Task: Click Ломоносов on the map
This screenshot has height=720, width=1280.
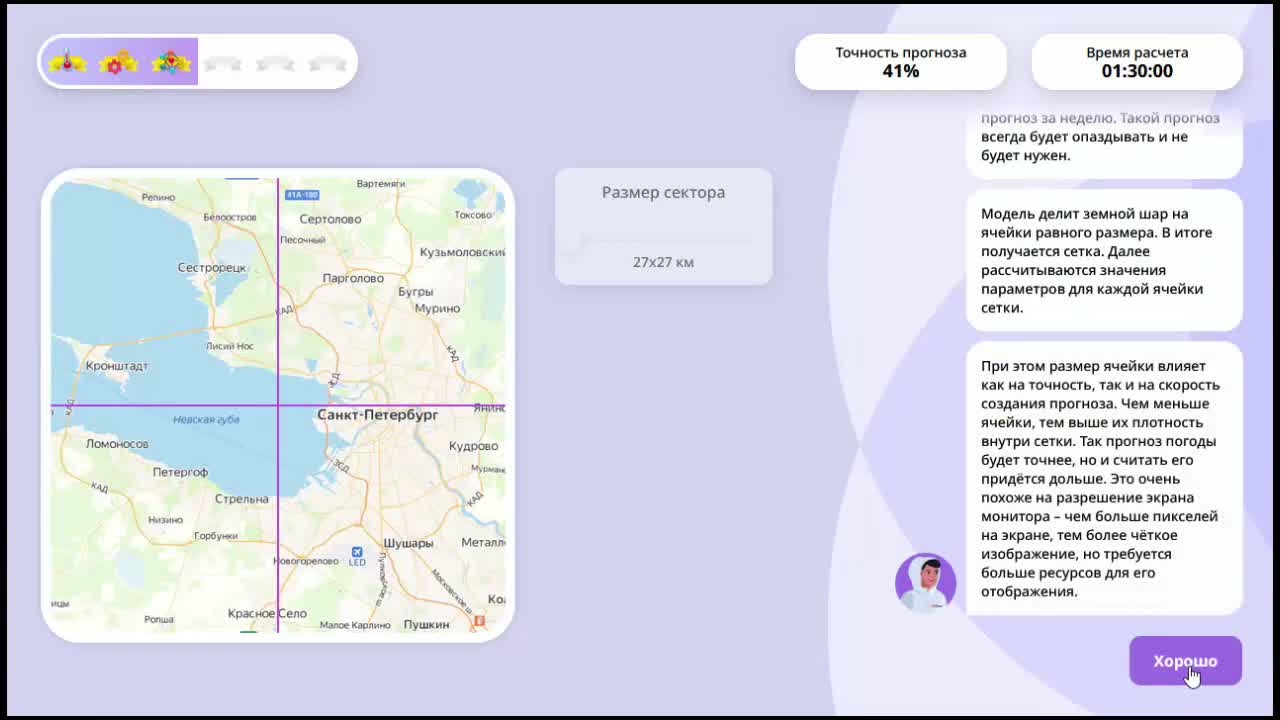Action: pos(117,444)
